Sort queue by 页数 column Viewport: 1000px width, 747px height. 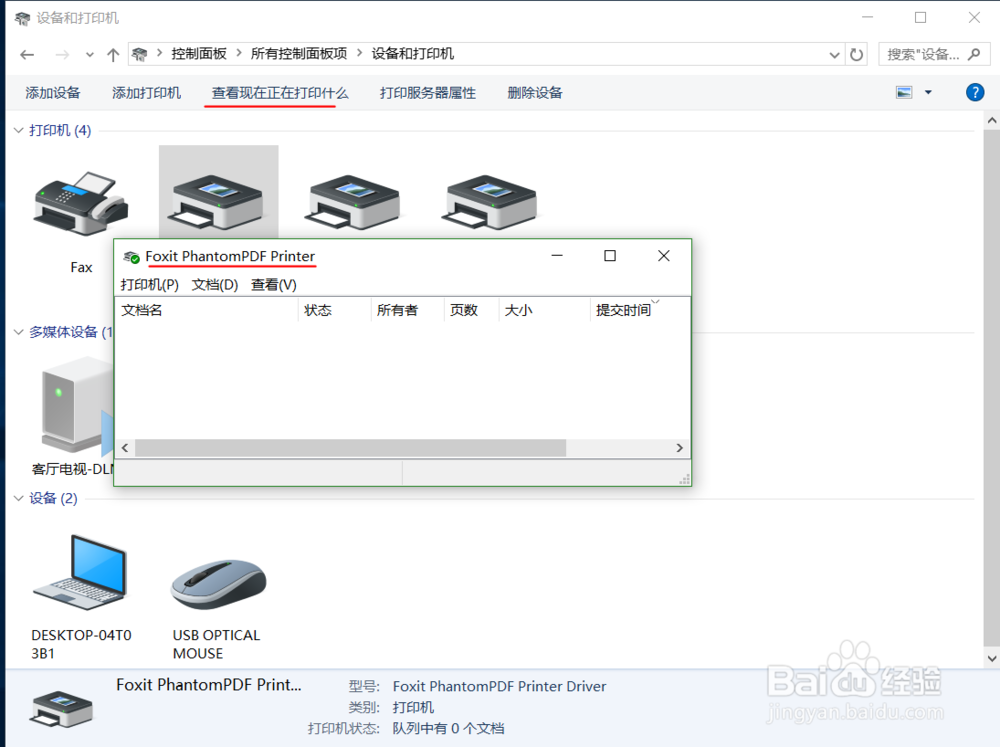tap(471, 310)
